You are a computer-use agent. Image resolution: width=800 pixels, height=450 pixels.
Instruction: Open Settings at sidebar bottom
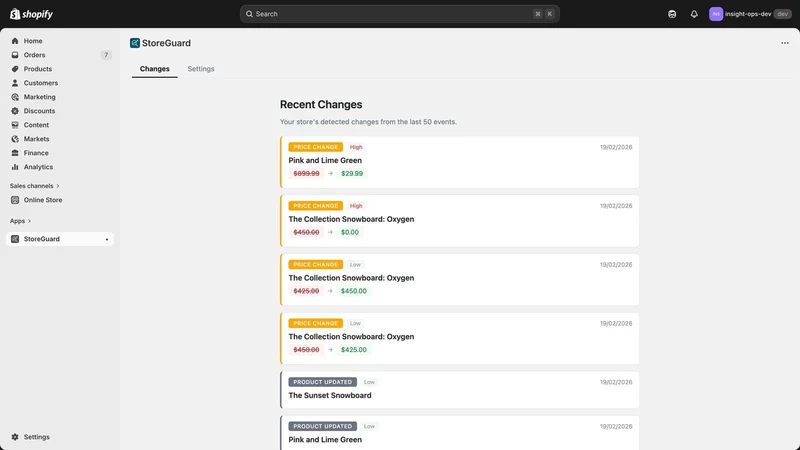(x=60, y=437)
